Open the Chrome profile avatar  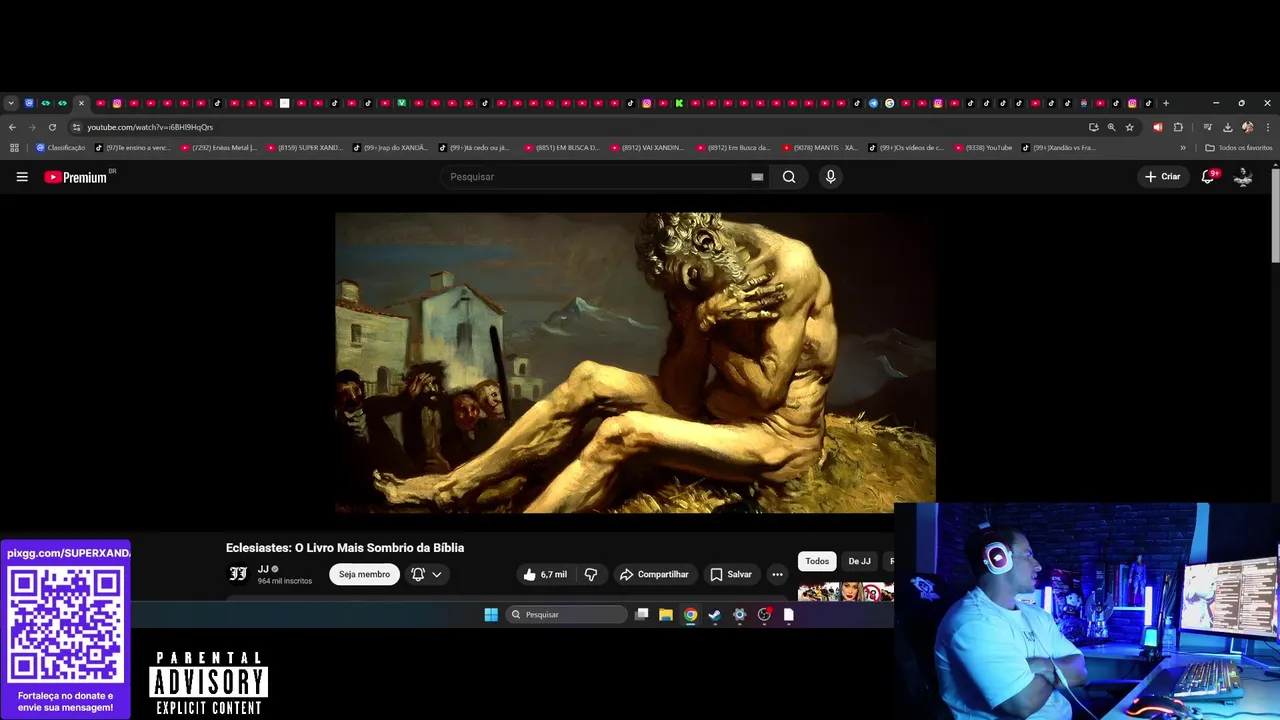point(1247,127)
